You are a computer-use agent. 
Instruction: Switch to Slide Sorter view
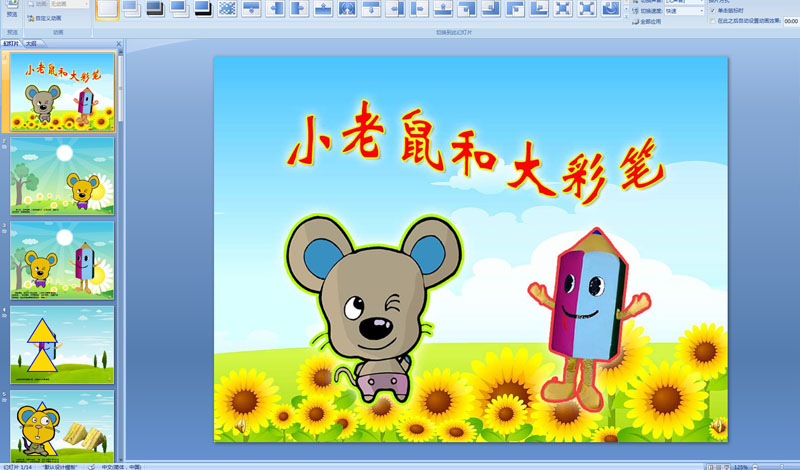point(718,467)
